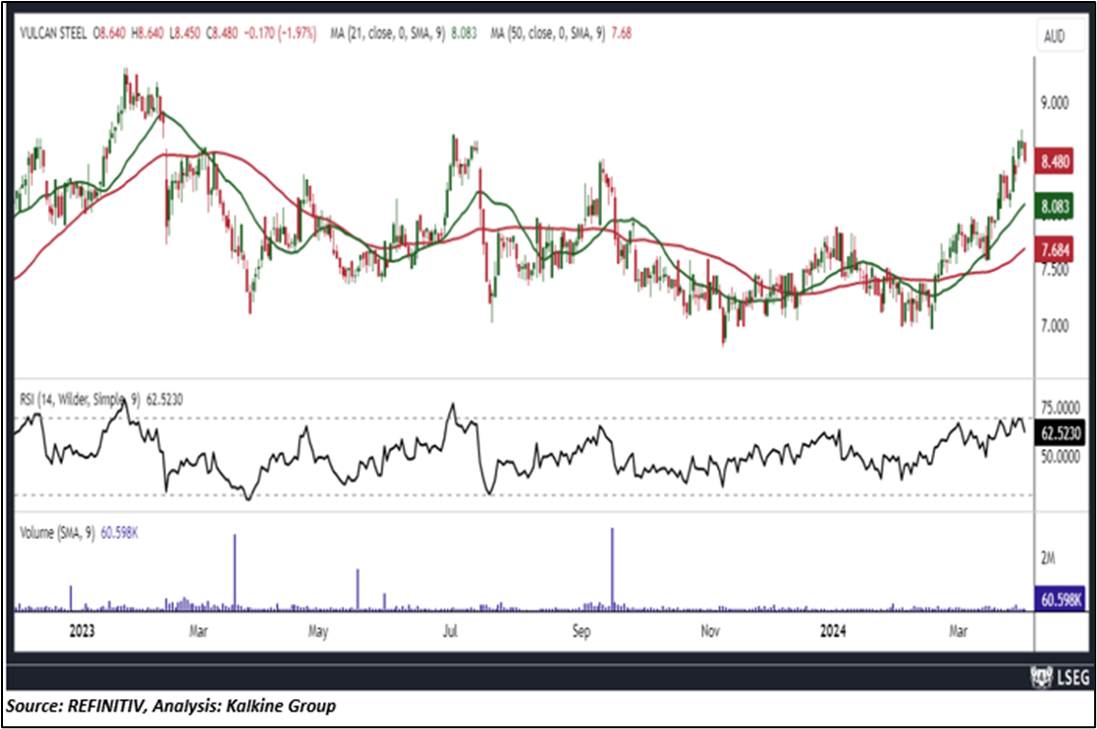Click the red 7.684 moving average label
1097x729 pixels.
1054,250
